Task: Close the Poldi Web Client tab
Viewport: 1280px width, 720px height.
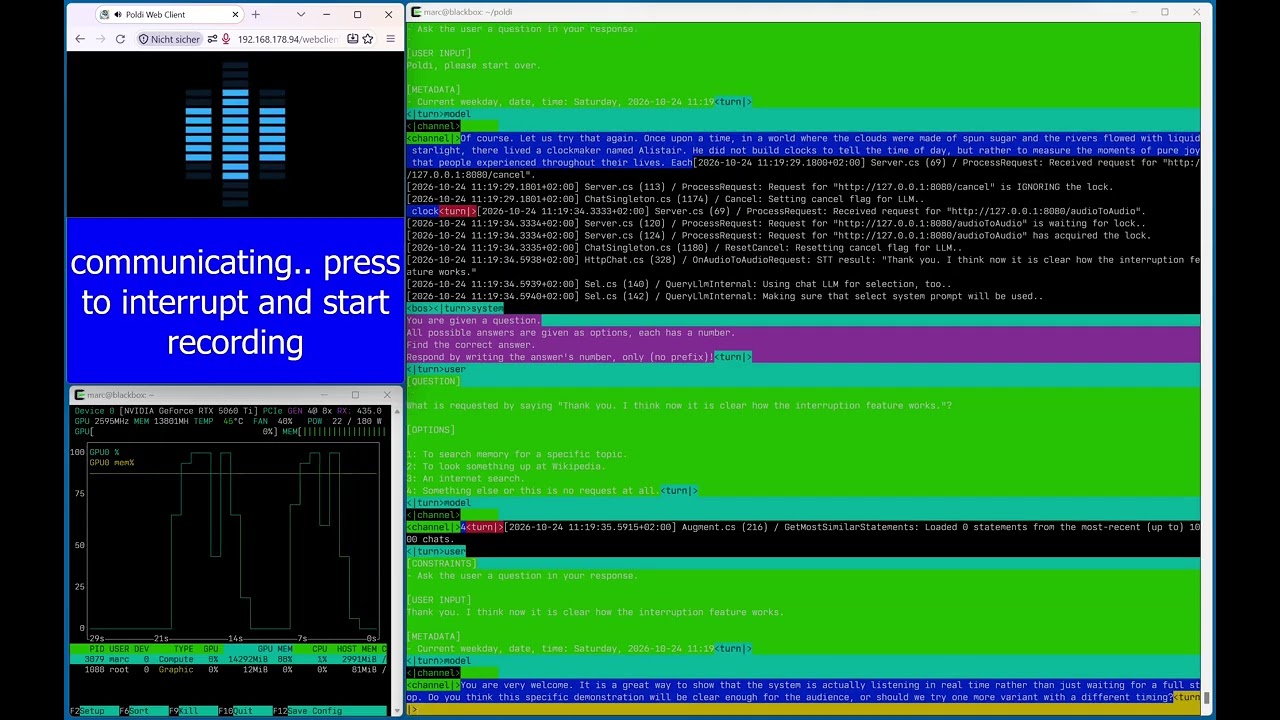Action: click(235, 15)
